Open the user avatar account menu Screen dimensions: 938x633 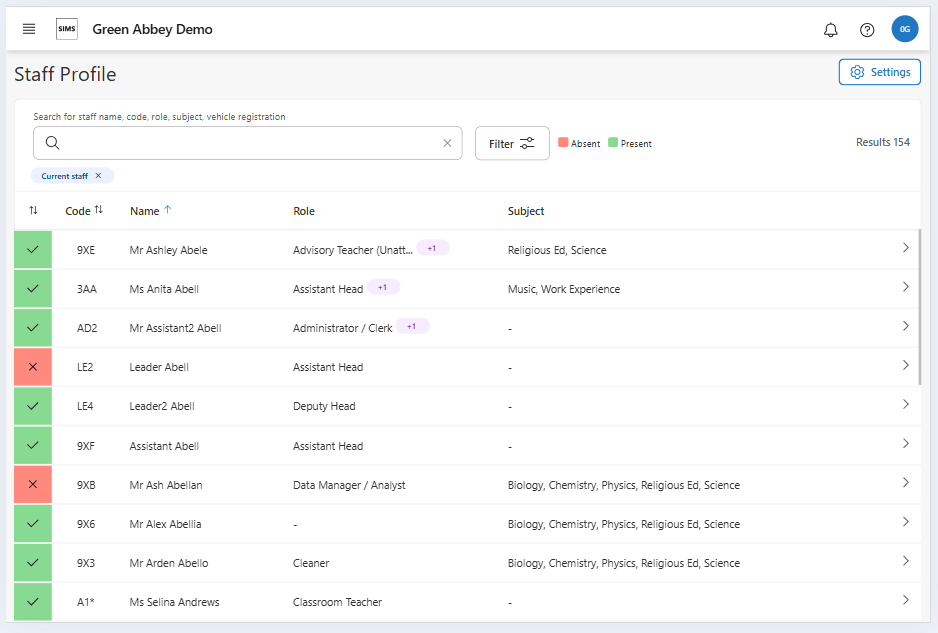pos(904,29)
